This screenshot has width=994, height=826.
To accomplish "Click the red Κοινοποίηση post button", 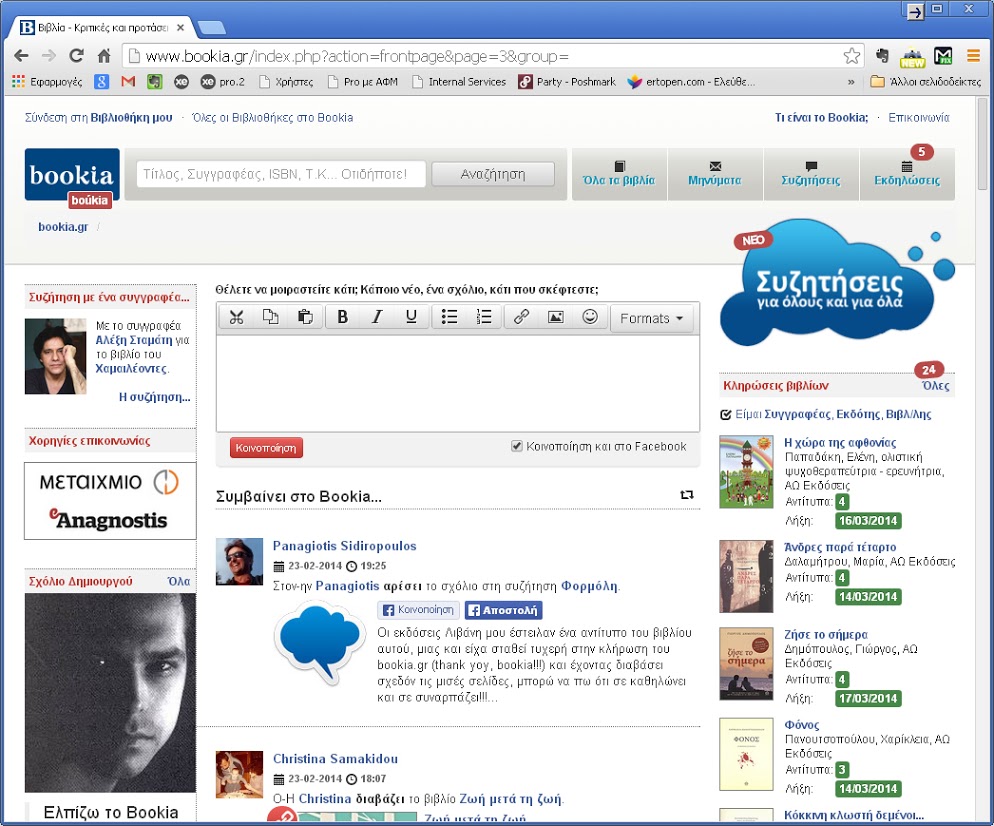I will coord(266,447).
